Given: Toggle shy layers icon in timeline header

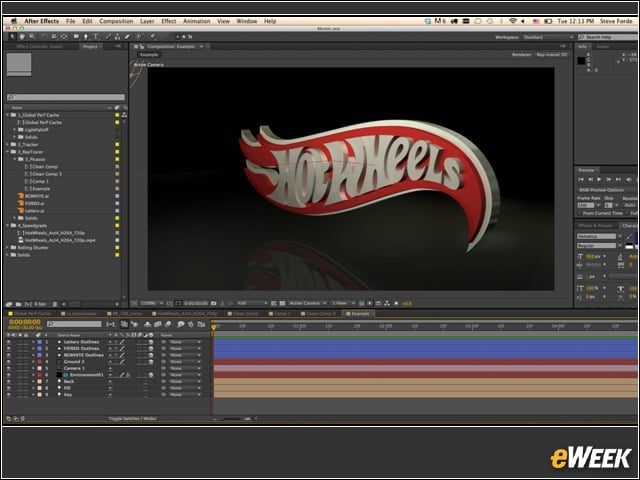Looking at the screenshot, I should (x=147, y=324).
